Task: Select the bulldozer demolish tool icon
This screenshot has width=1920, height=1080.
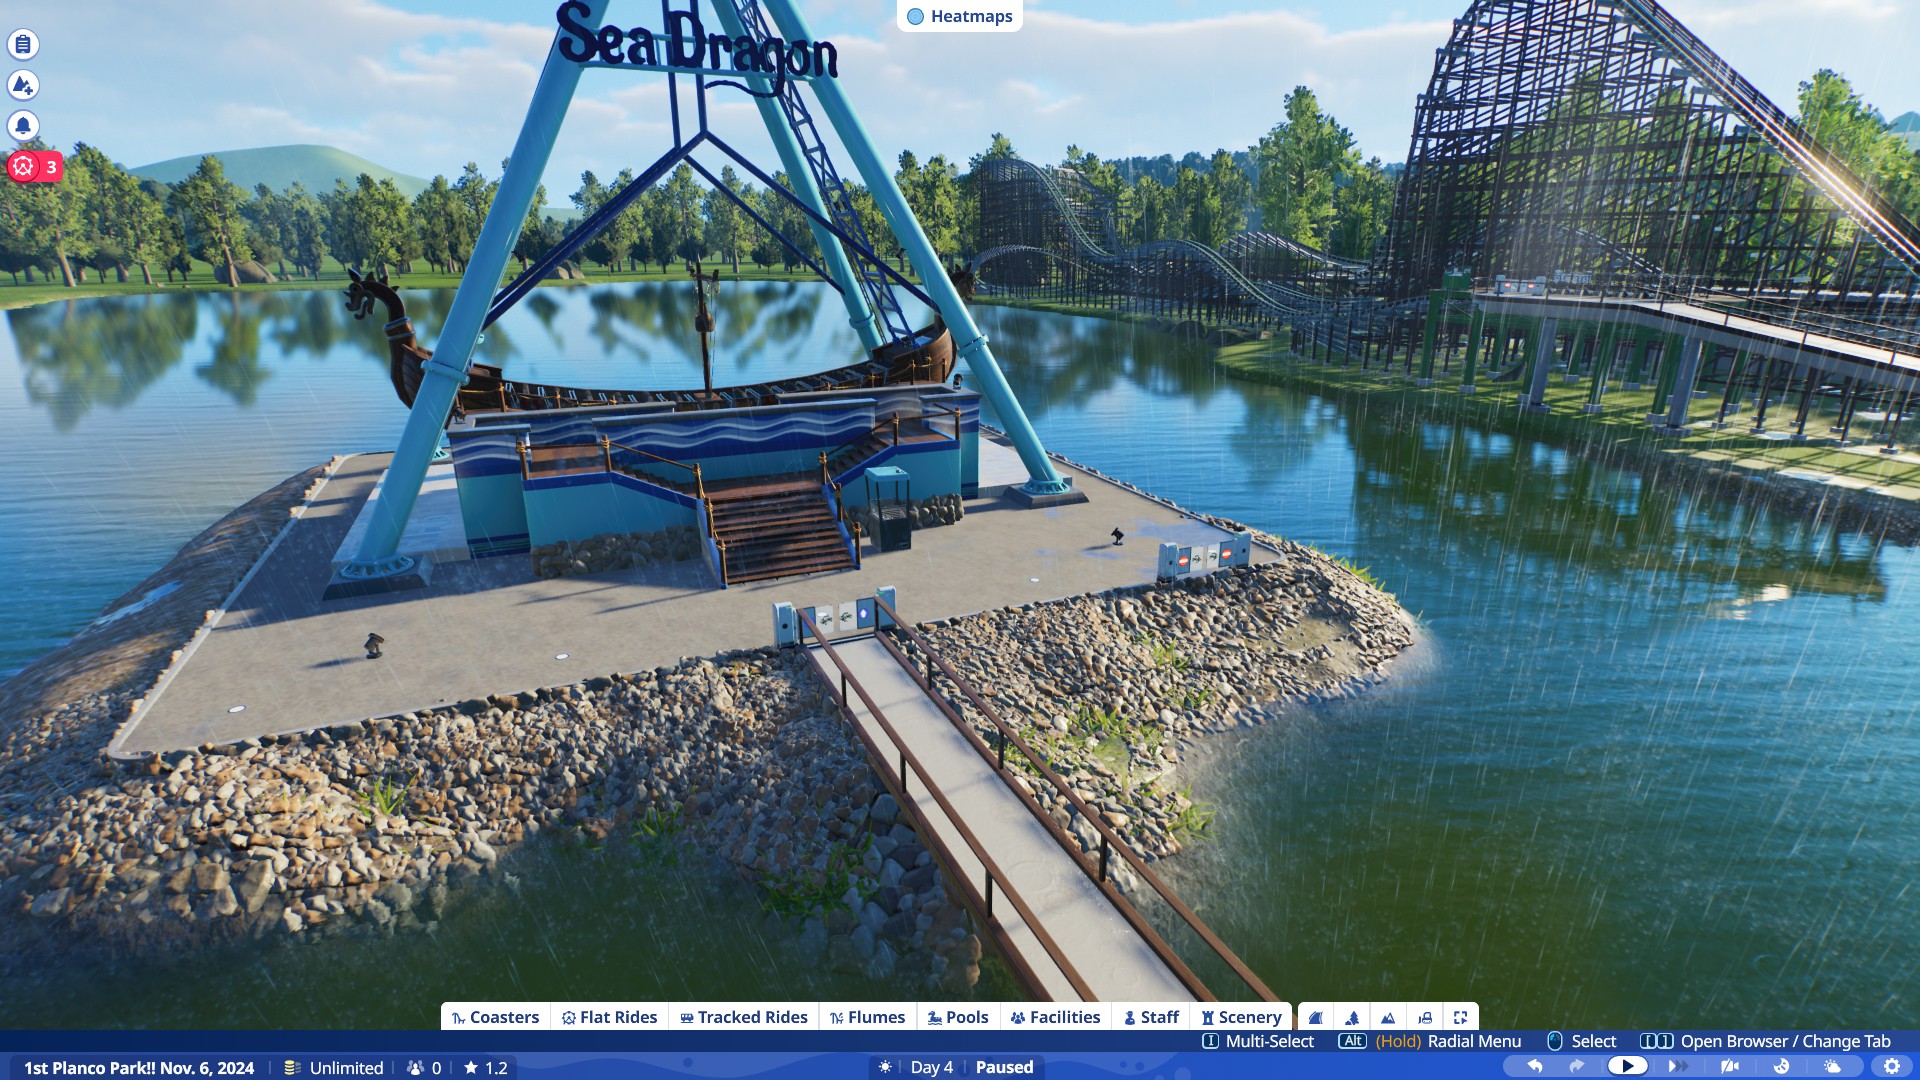Action: click(1425, 1017)
